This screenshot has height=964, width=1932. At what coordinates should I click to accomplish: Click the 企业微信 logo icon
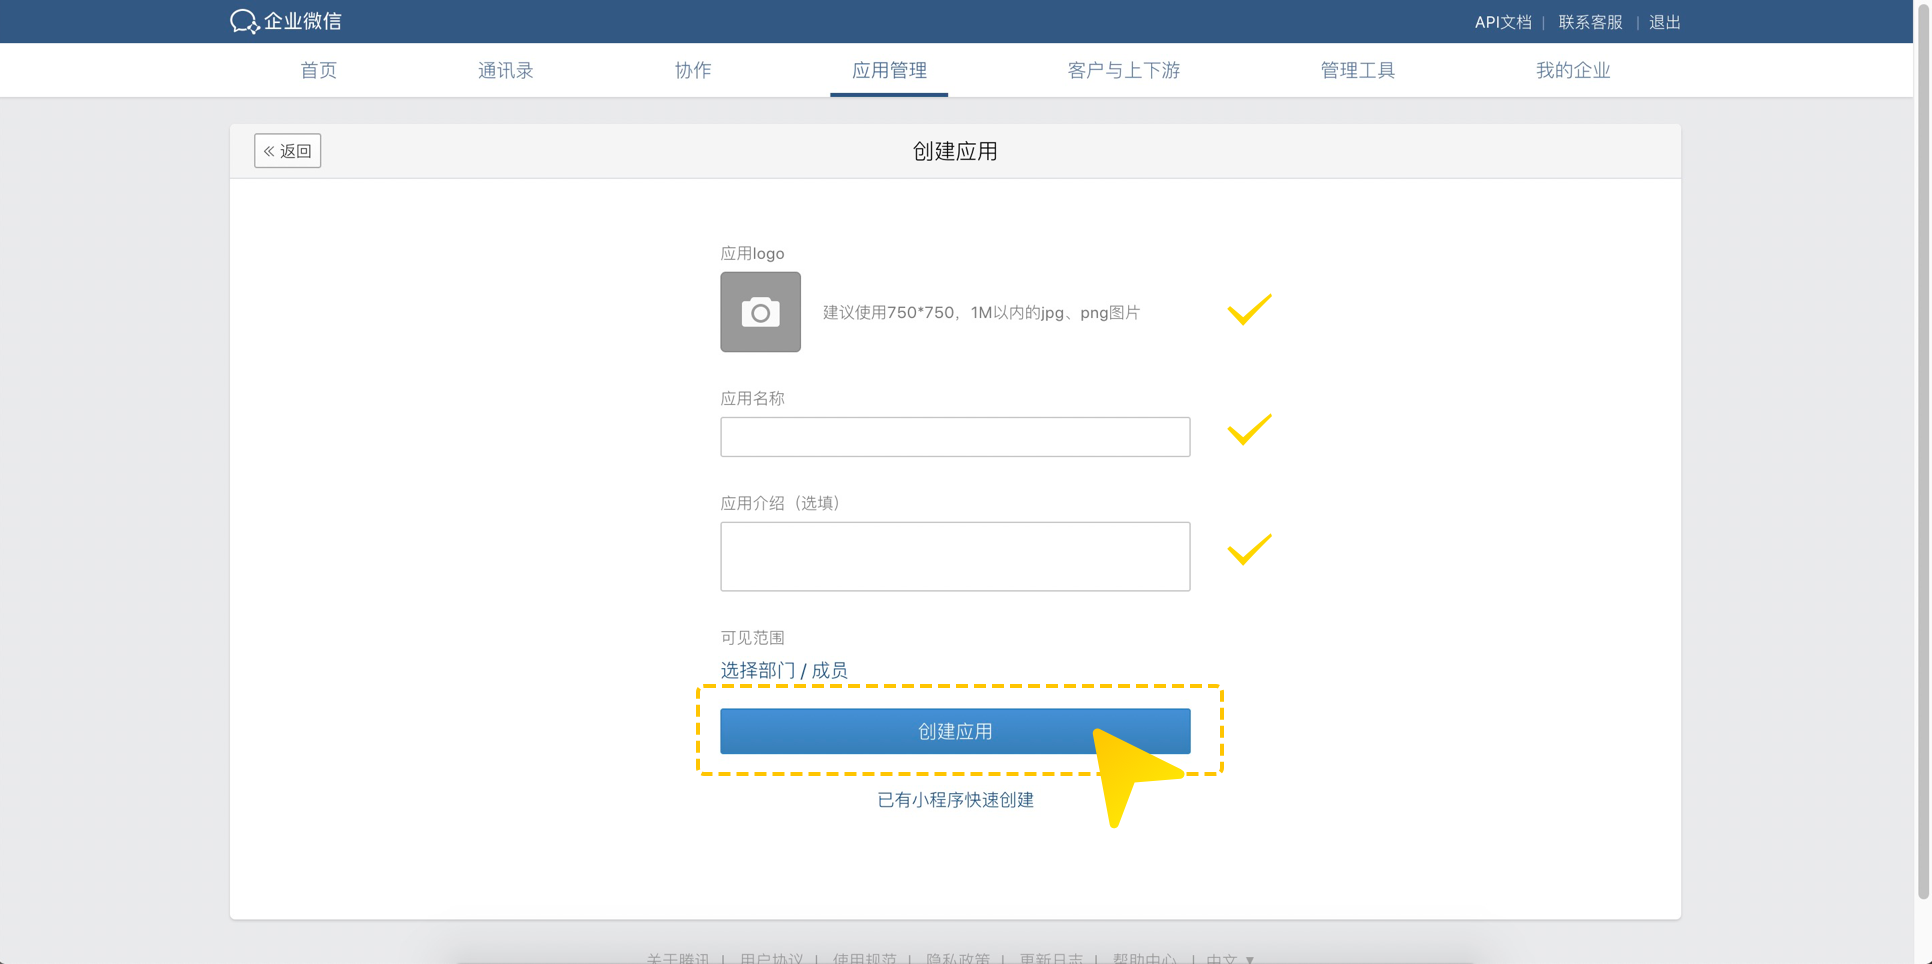244,21
